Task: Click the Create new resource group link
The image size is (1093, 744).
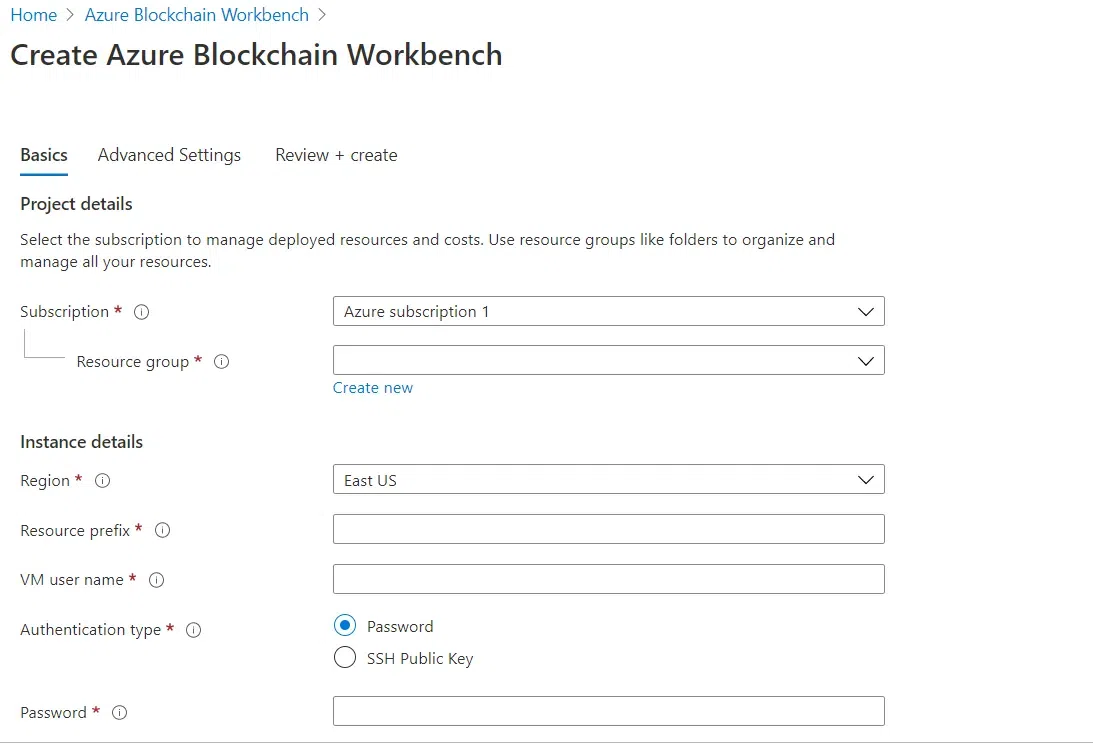Action: click(373, 388)
